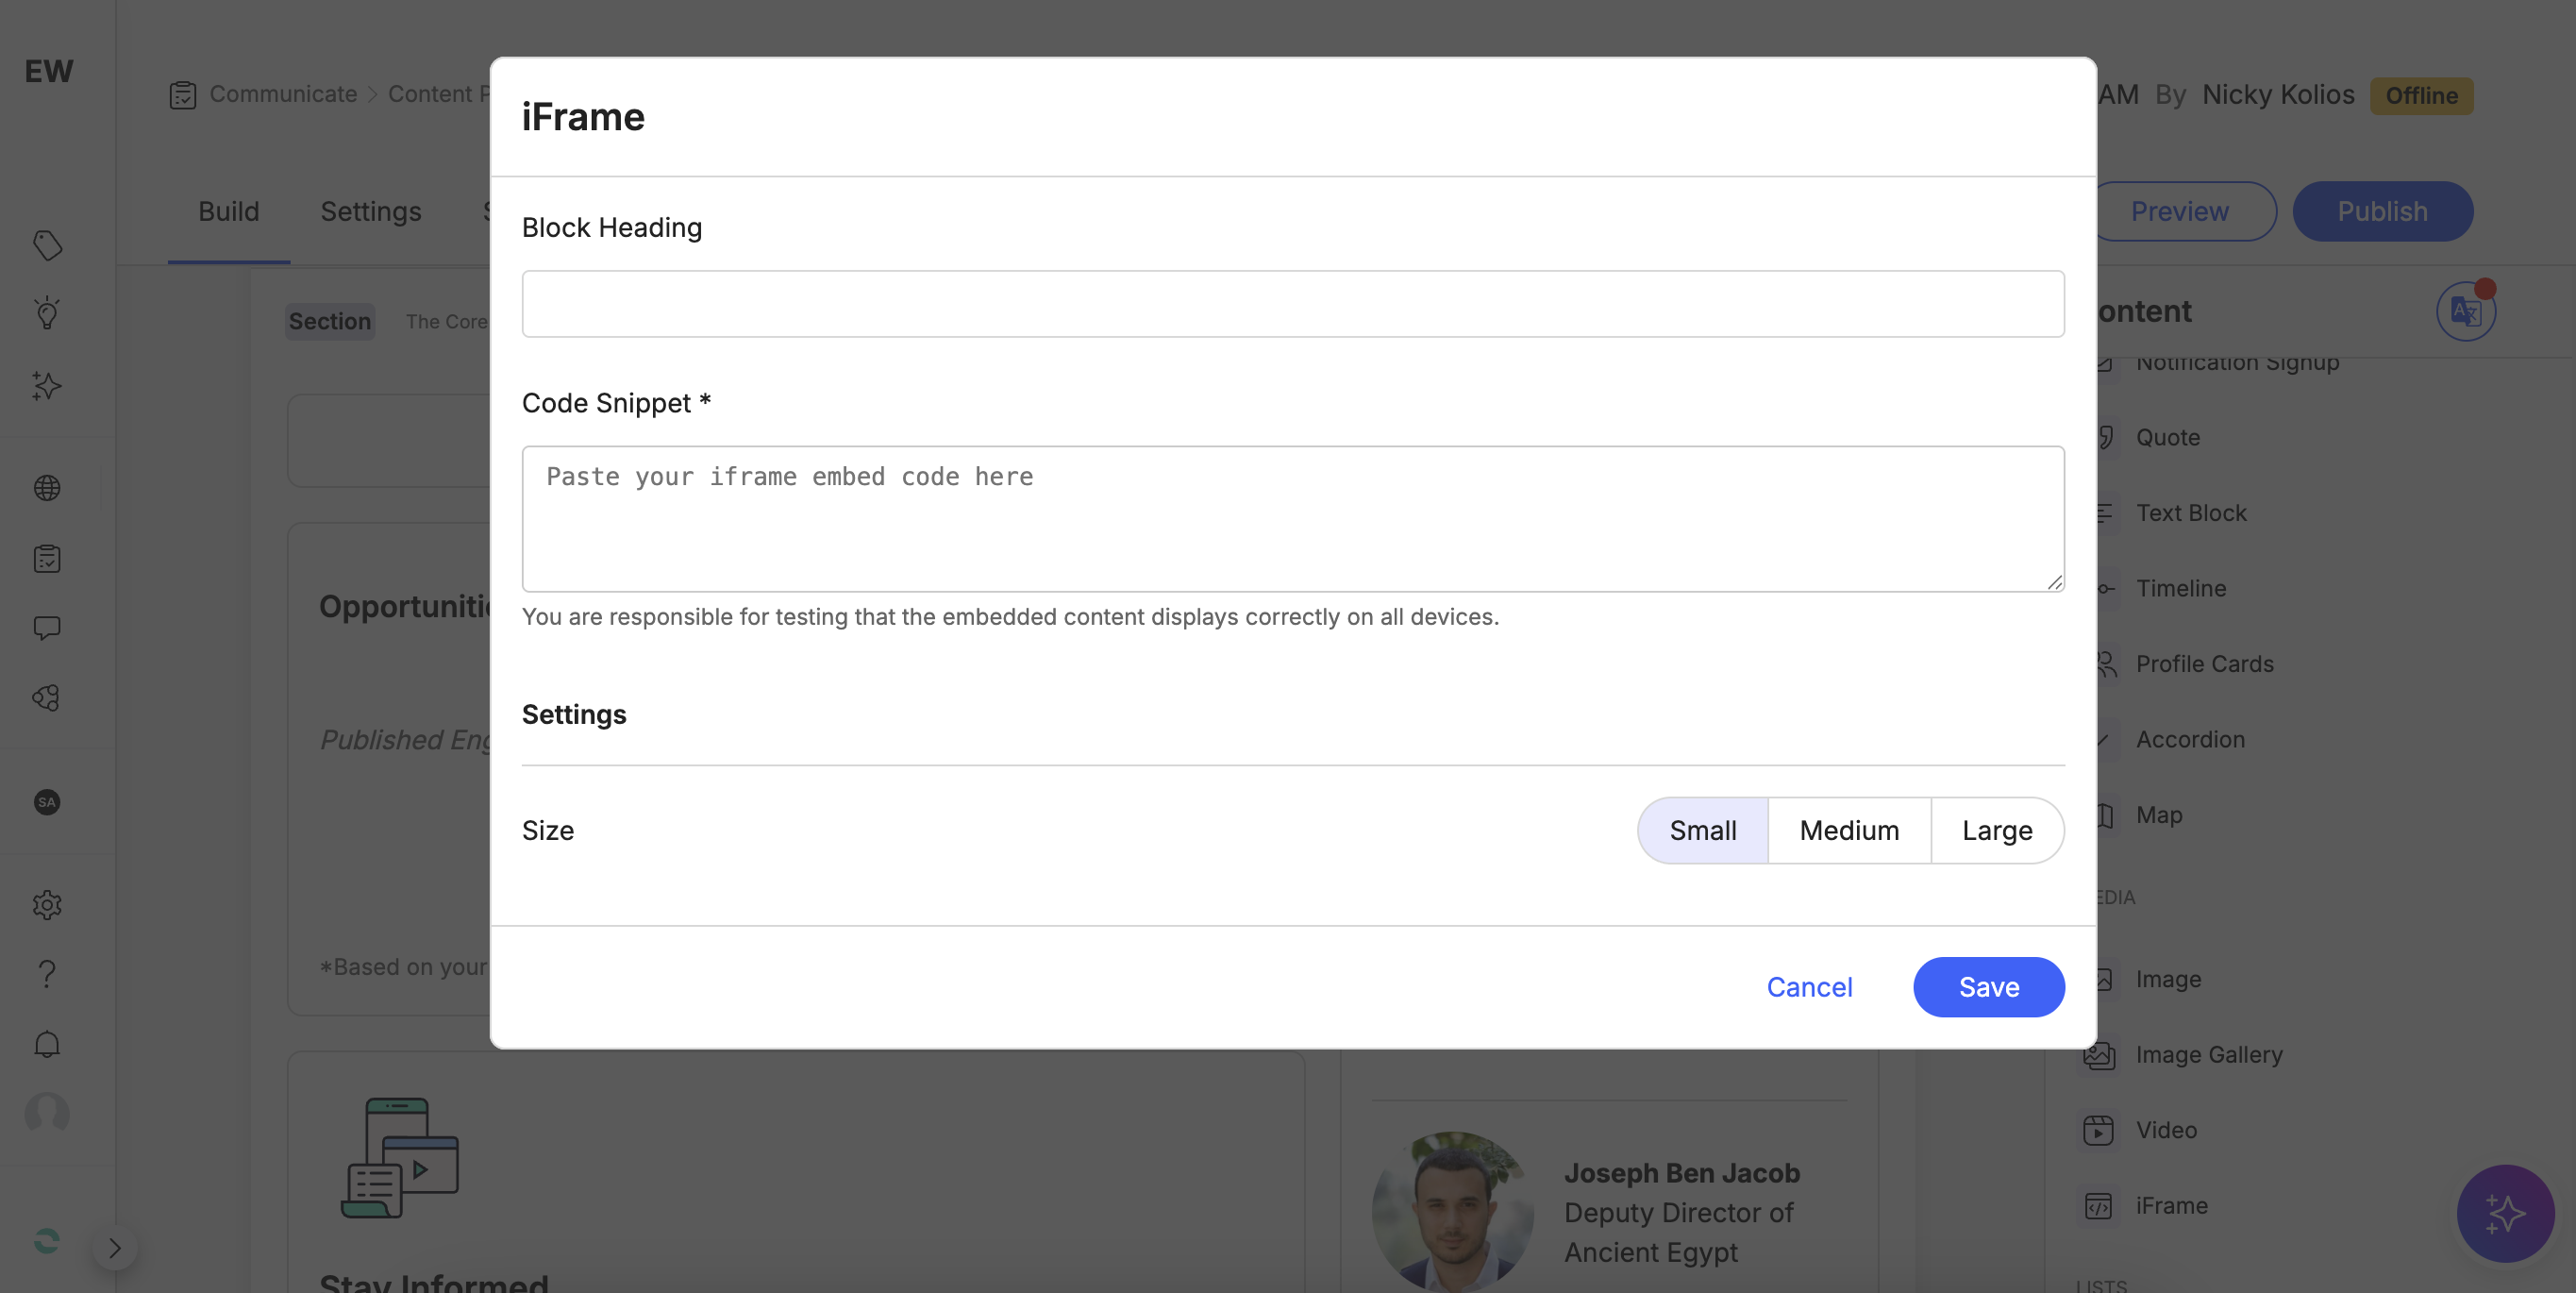Viewport: 2576px width, 1293px height.
Task: Switch to the Settings tab
Action: 370,211
